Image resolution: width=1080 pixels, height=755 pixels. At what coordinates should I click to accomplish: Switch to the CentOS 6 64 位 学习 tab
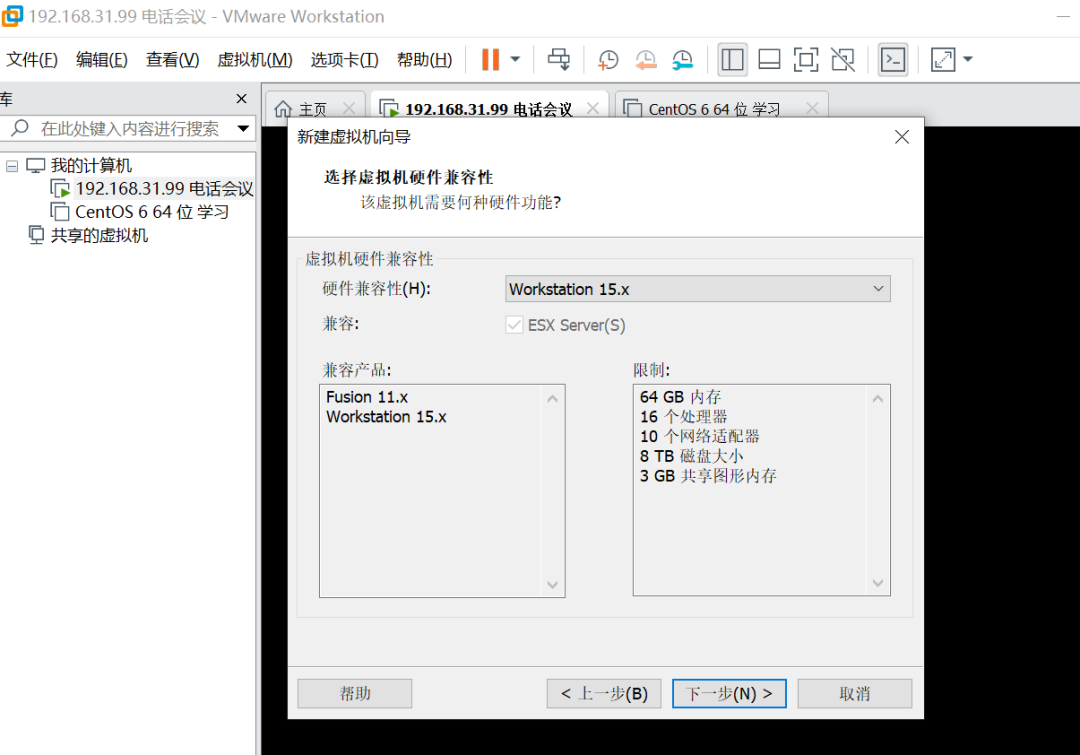pos(714,110)
